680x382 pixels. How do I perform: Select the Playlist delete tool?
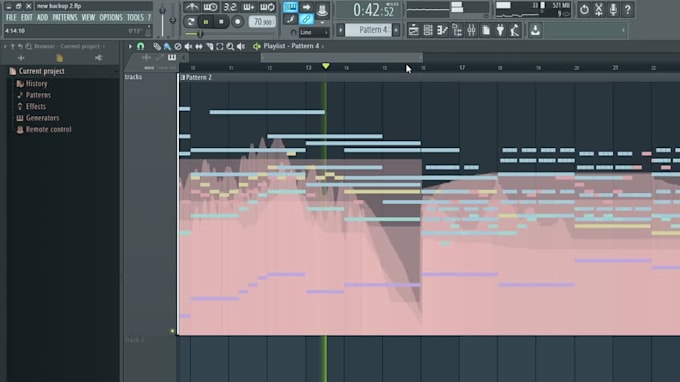(177, 46)
